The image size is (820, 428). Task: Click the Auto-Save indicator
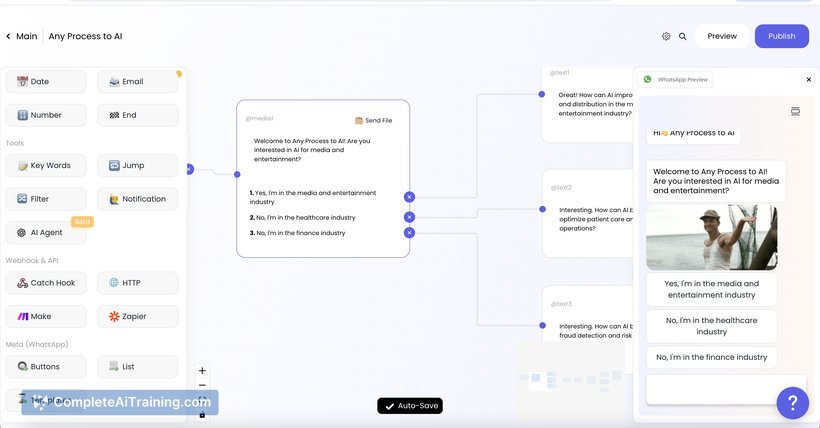[x=410, y=406]
